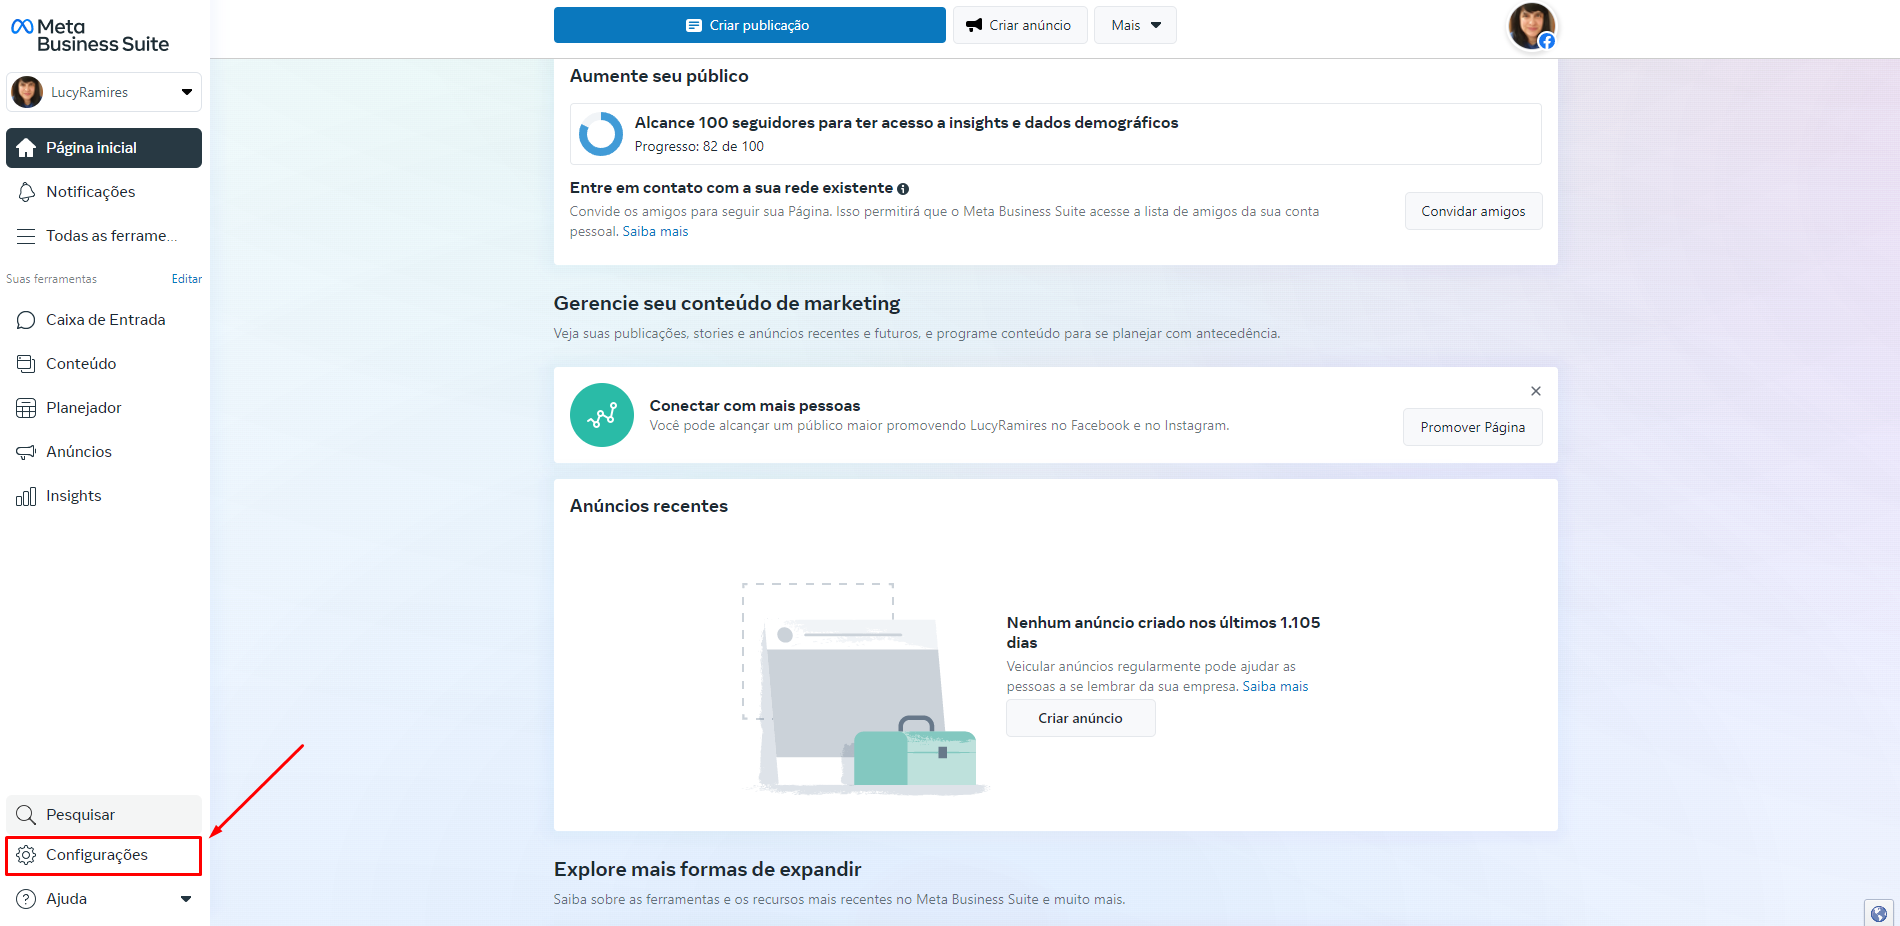Image resolution: width=1900 pixels, height=926 pixels.
Task: Click the Conteúdo pages icon
Action: [26, 364]
